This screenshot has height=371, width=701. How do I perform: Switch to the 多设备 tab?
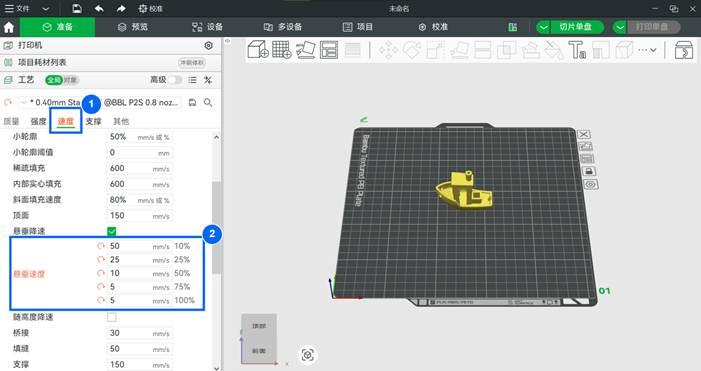coord(283,27)
